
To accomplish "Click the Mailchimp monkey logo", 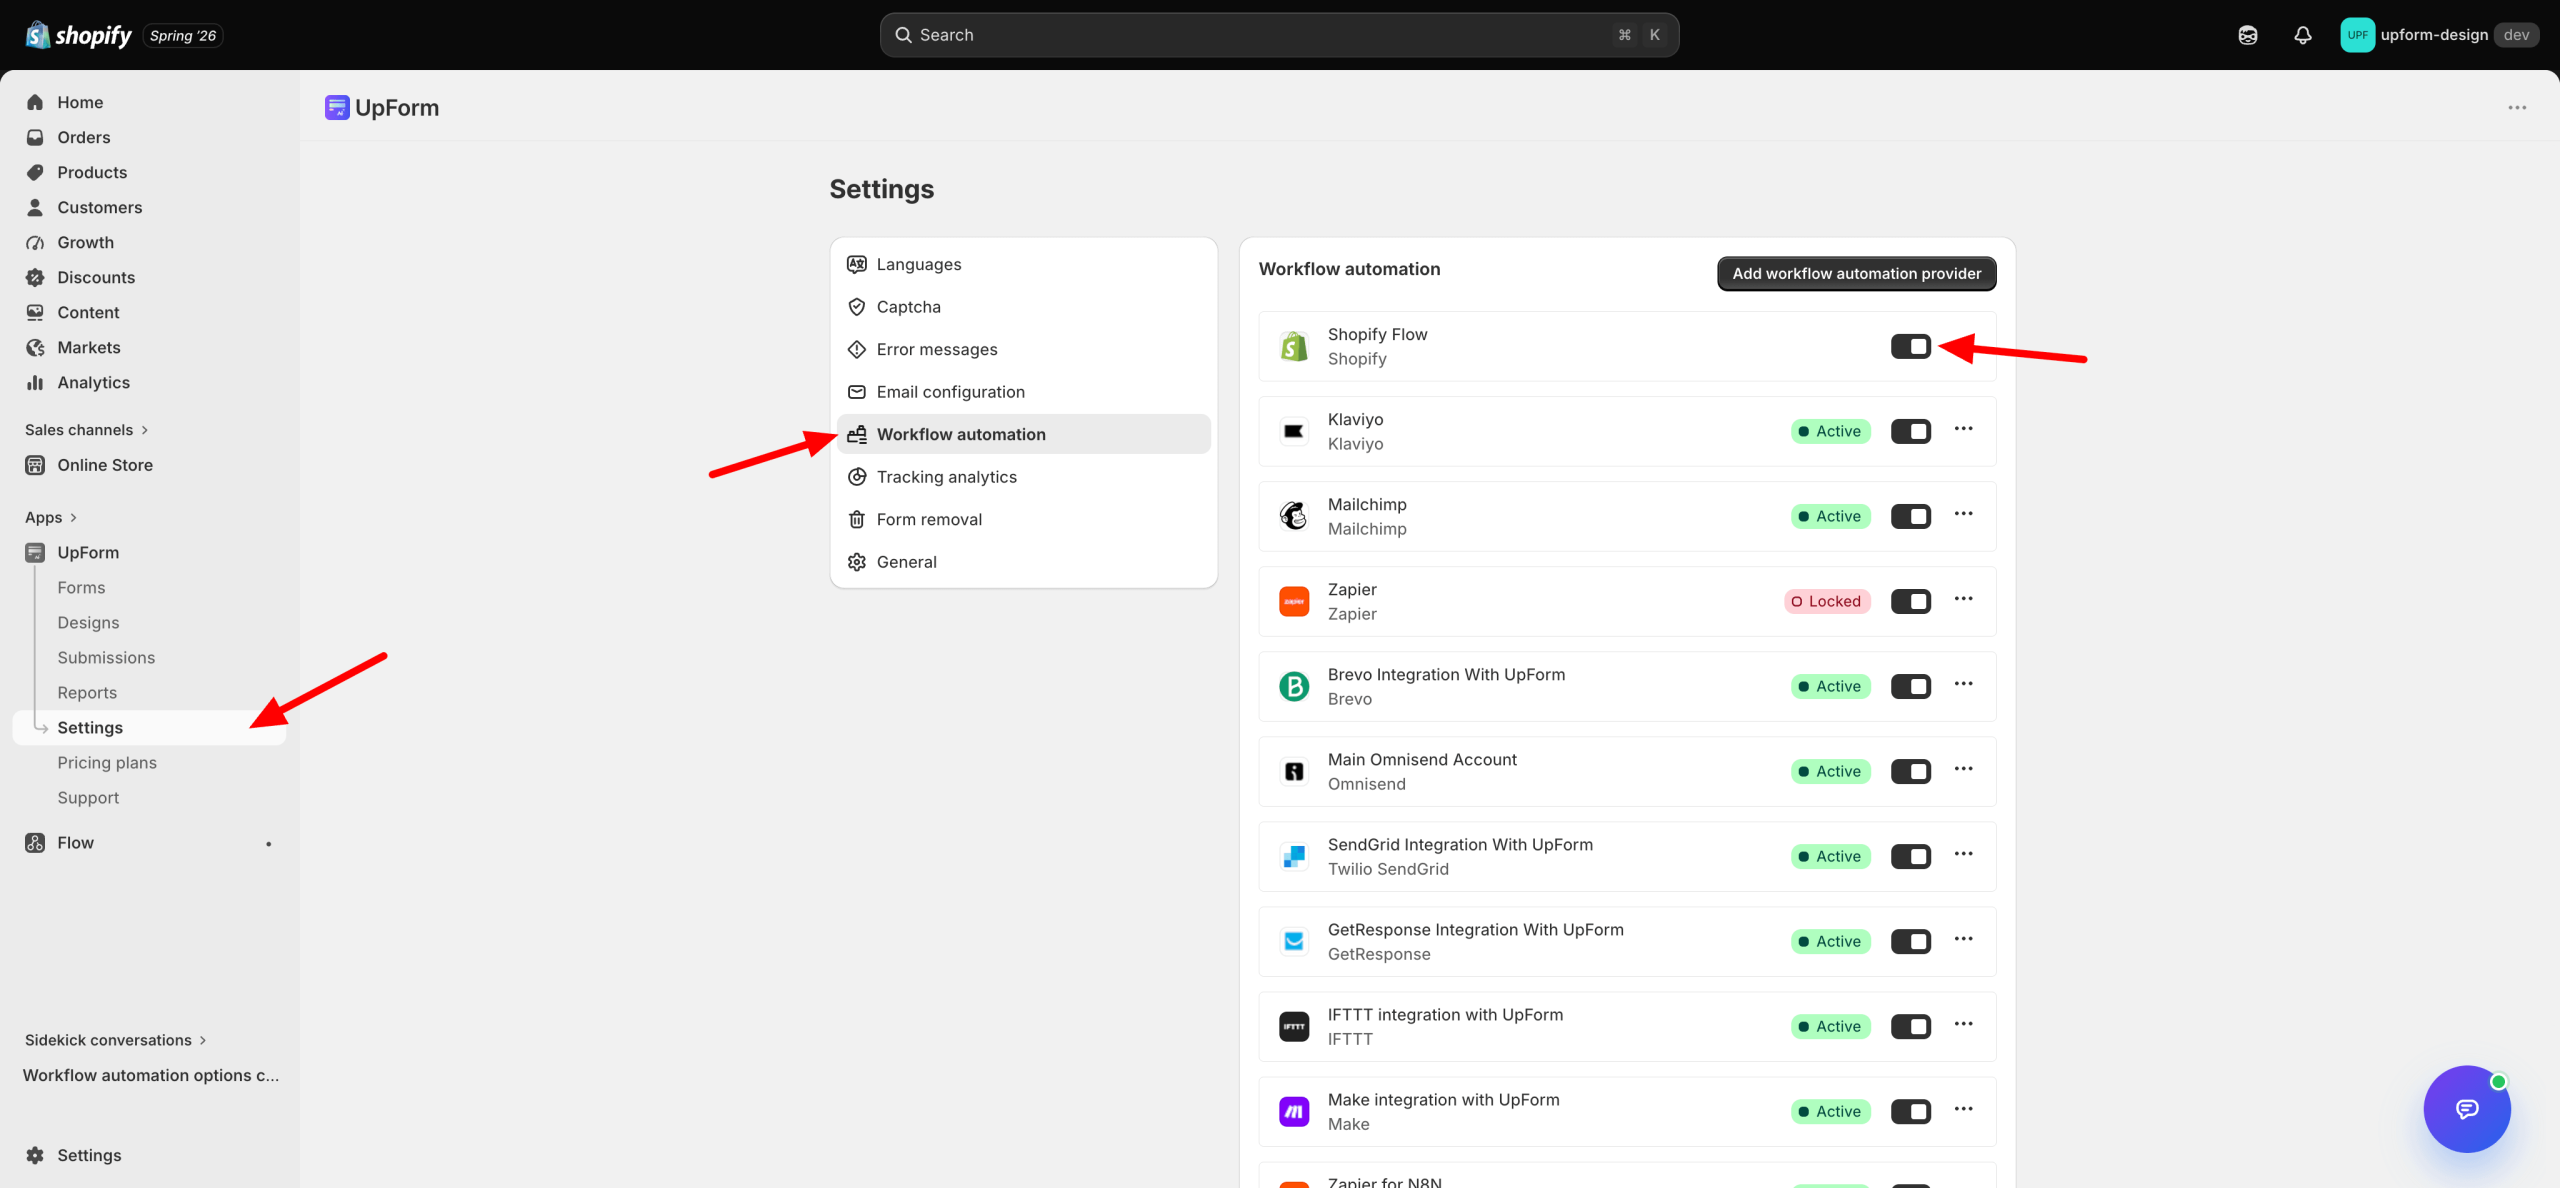I will pos(1294,517).
